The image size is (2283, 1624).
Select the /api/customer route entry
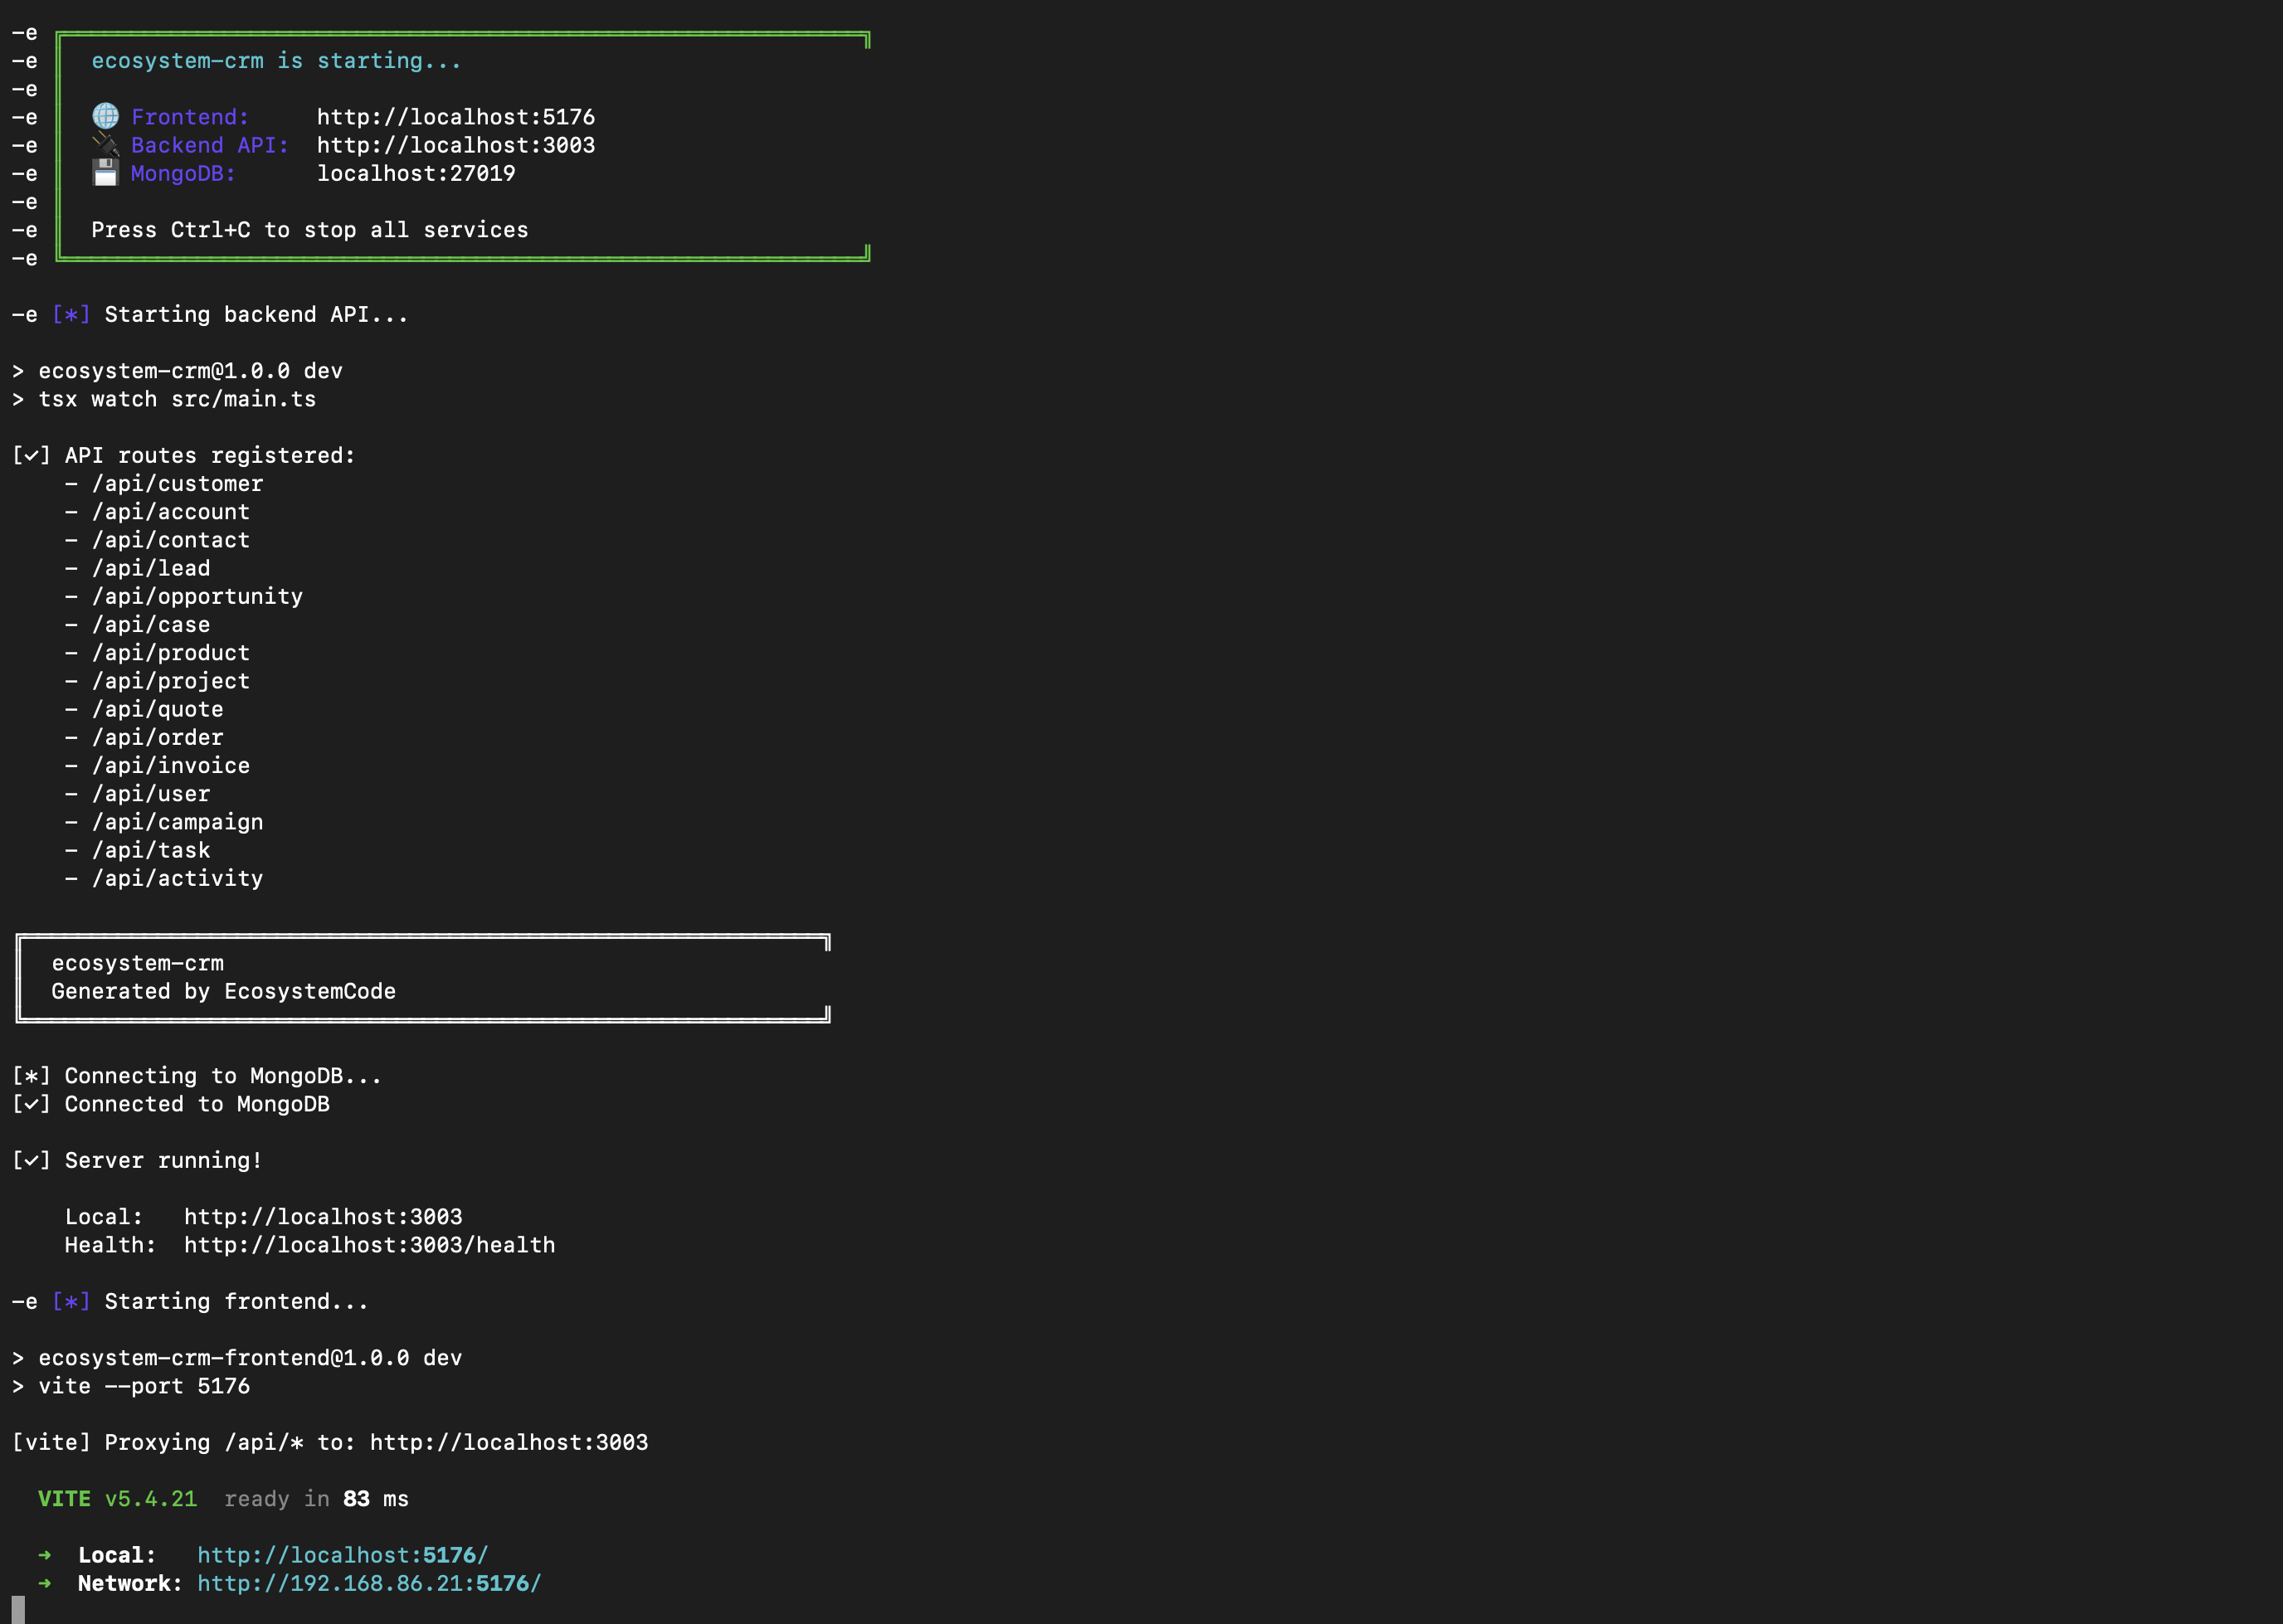178,483
